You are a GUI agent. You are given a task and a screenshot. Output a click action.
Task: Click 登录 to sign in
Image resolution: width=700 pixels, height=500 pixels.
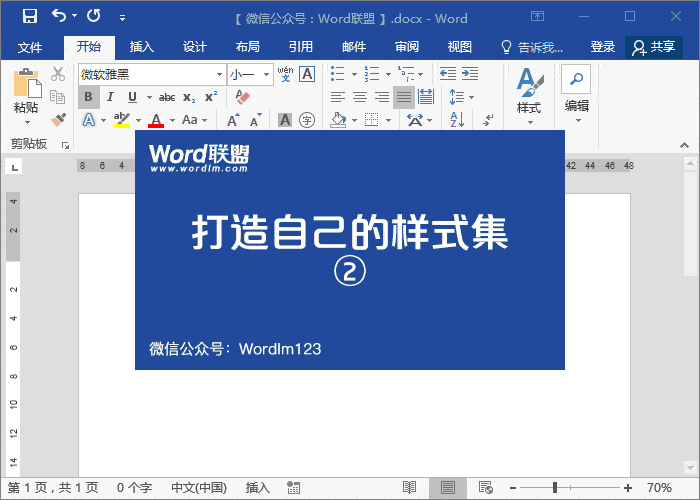tap(603, 47)
